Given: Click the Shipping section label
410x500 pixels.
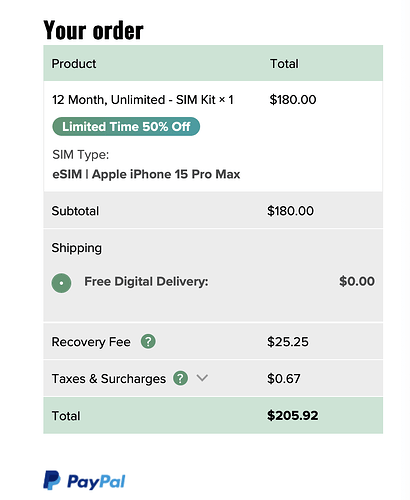Looking at the screenshot, I should [77, 248].
